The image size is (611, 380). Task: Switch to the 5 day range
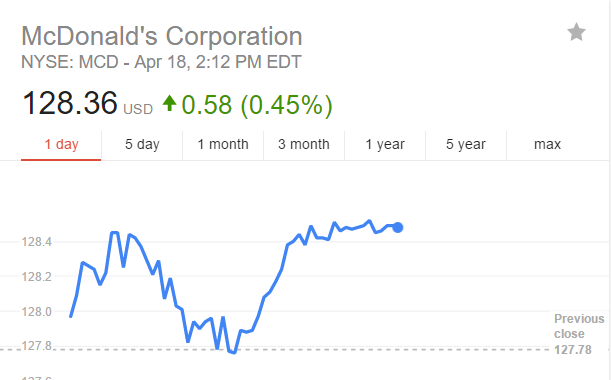[x=142, y=145]
